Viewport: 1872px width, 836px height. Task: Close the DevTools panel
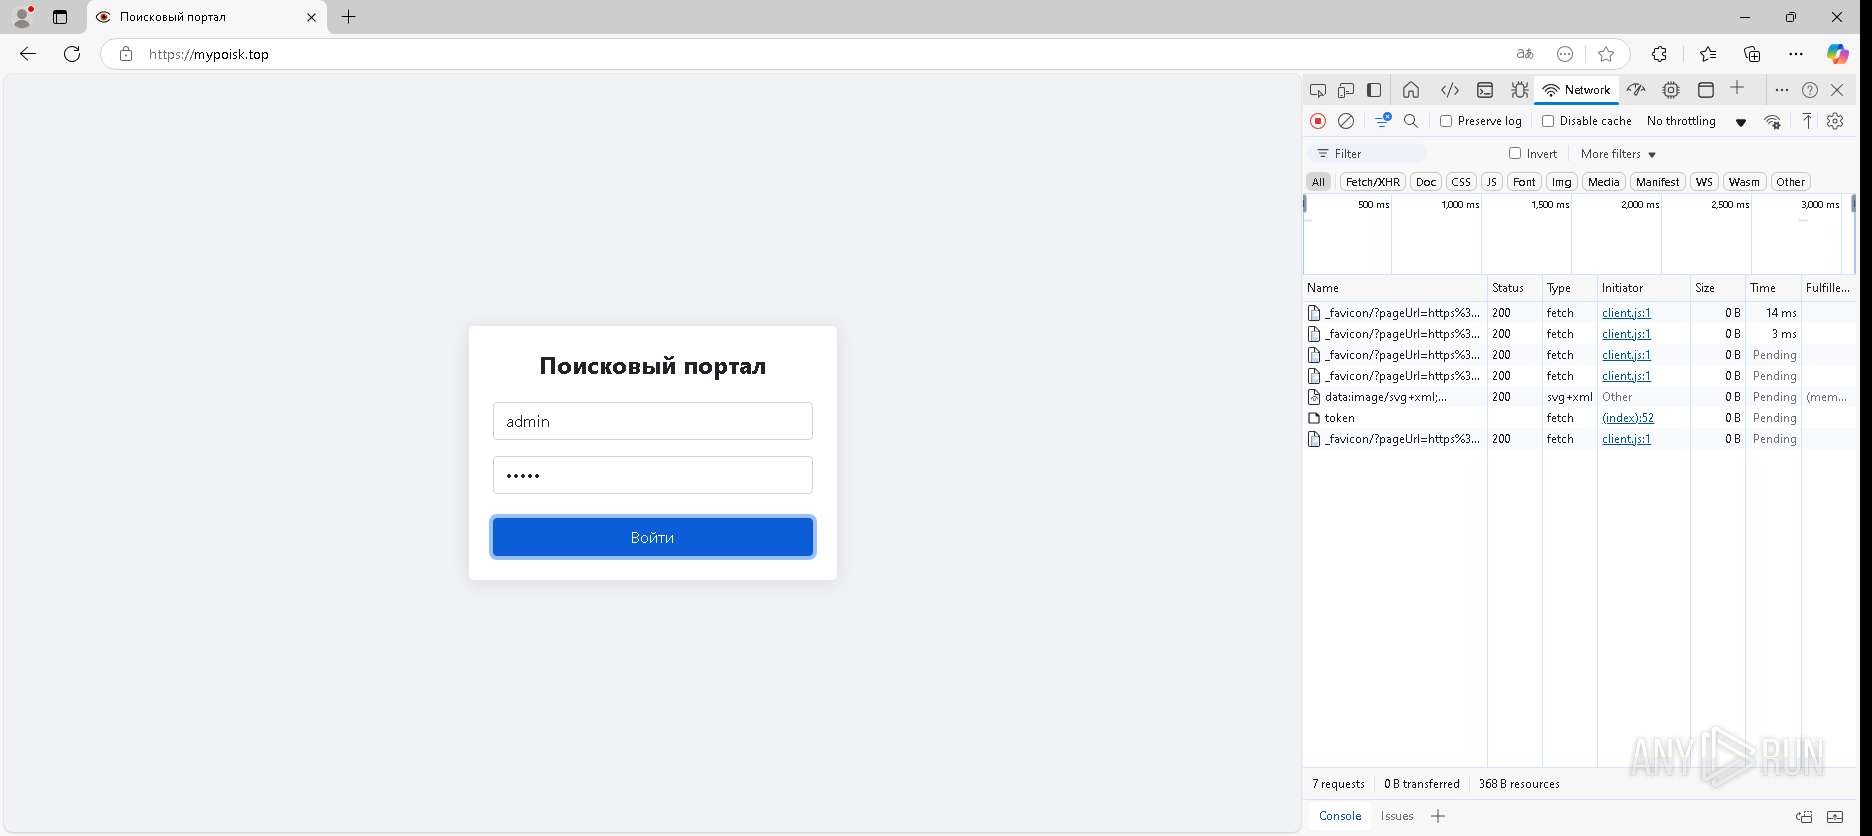pos(1837,90)
